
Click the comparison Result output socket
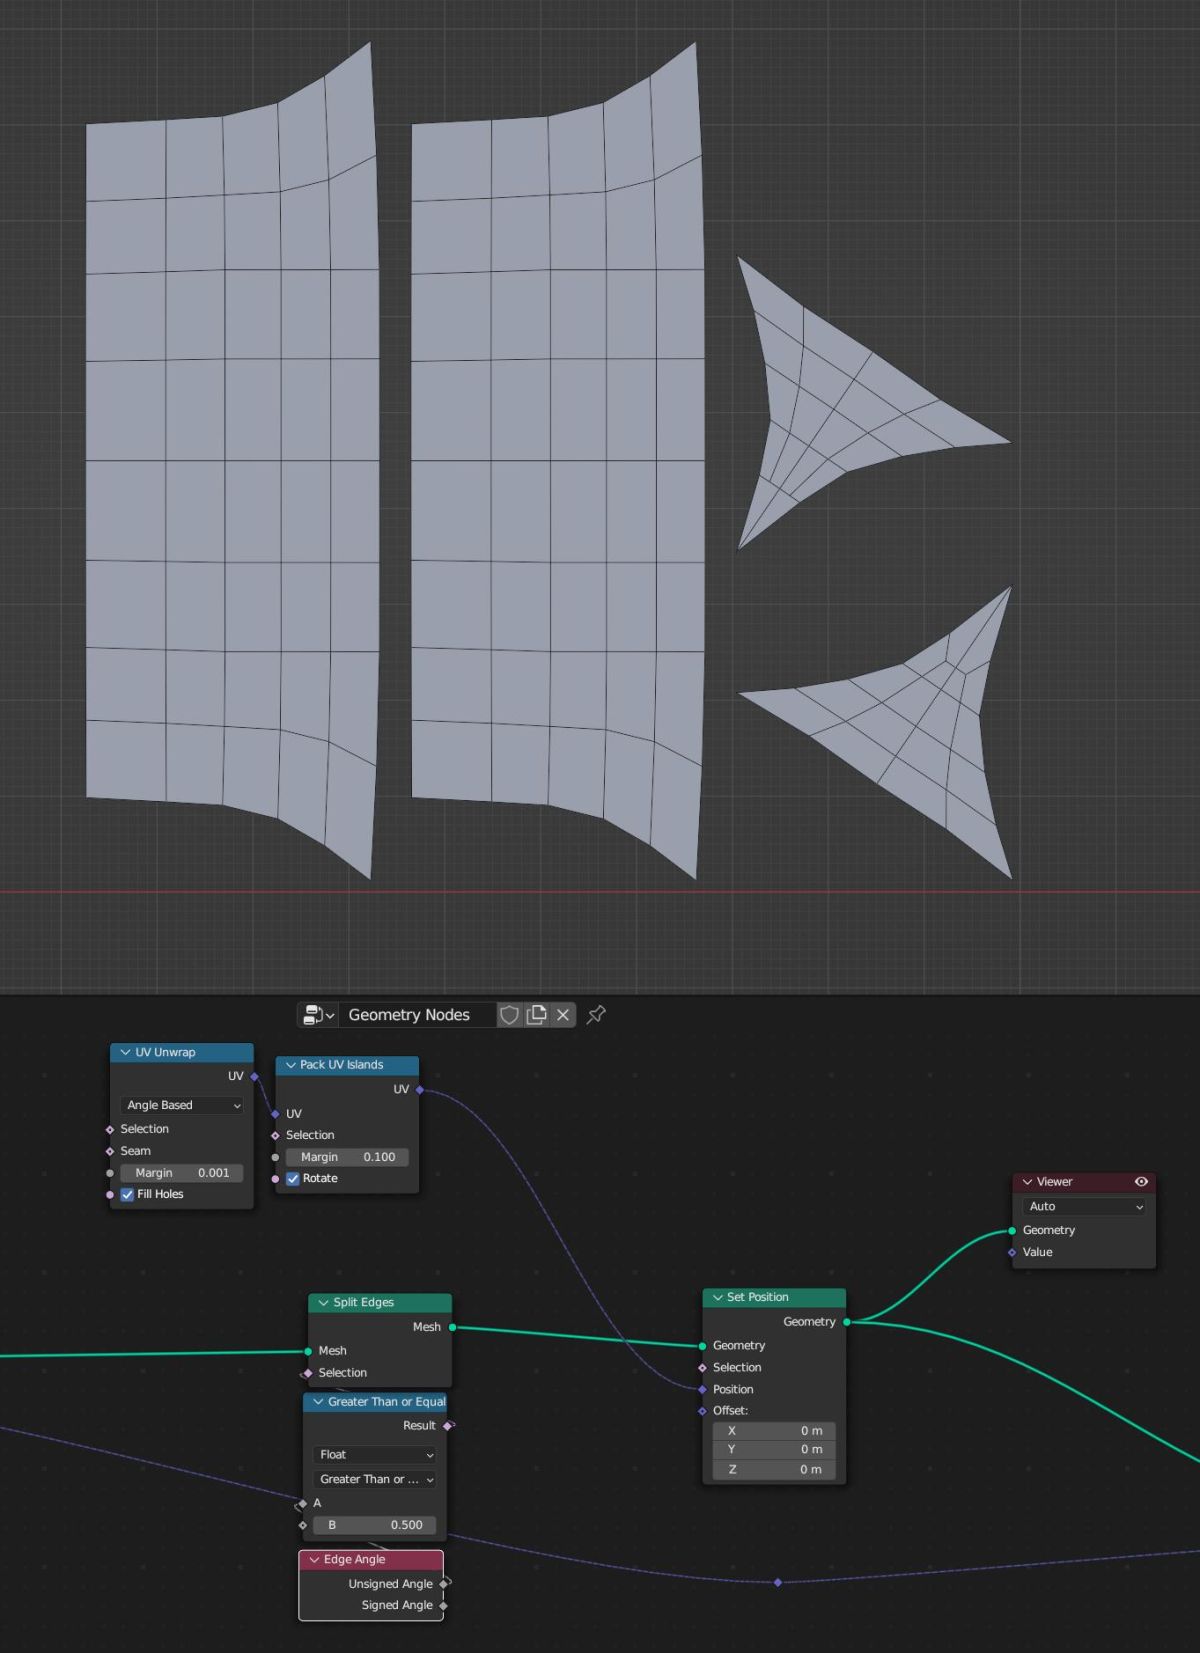coord(447,1426)
